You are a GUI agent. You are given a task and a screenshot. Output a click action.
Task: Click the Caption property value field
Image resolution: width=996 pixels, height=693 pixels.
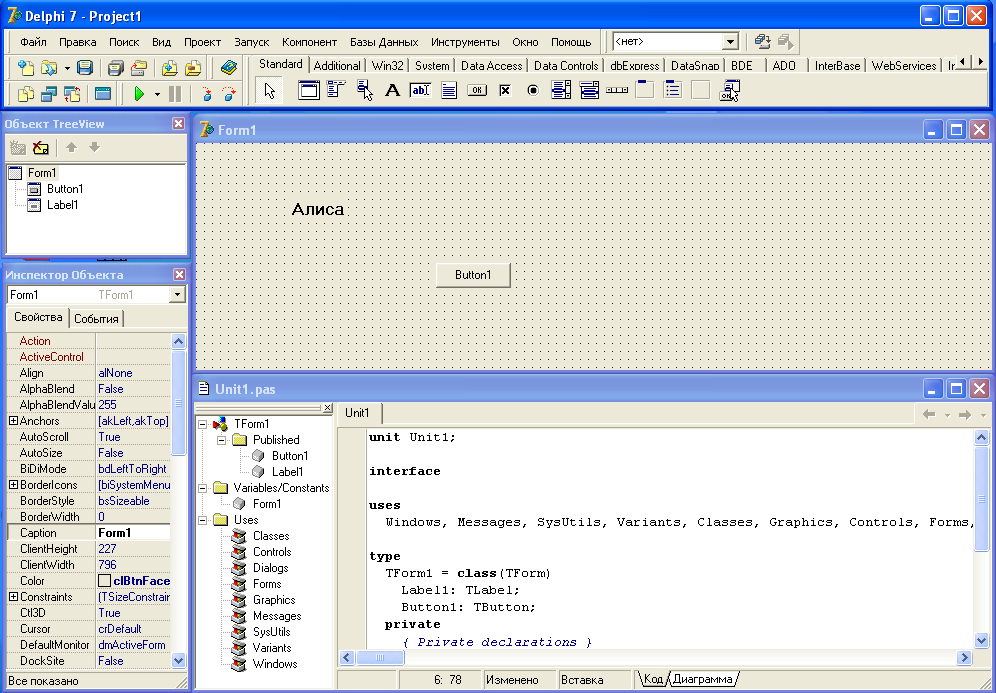coord(133,533)
